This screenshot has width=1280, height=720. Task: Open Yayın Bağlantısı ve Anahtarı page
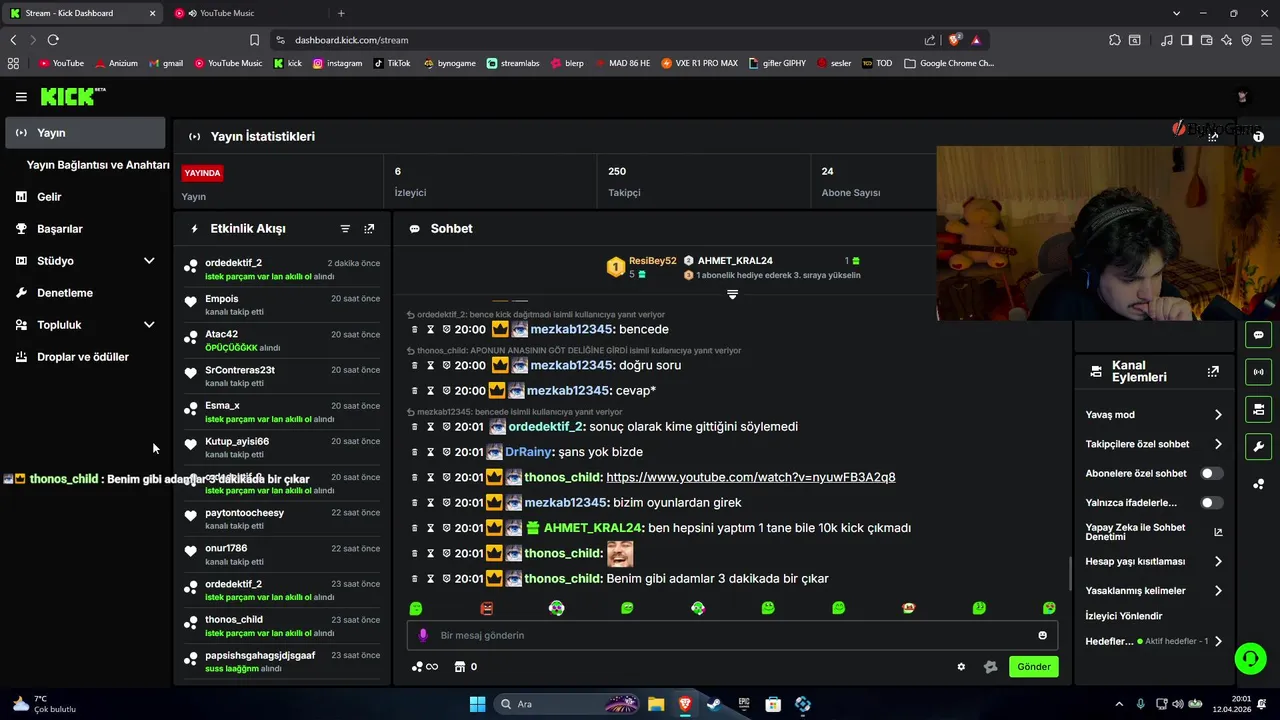point(98,165)
